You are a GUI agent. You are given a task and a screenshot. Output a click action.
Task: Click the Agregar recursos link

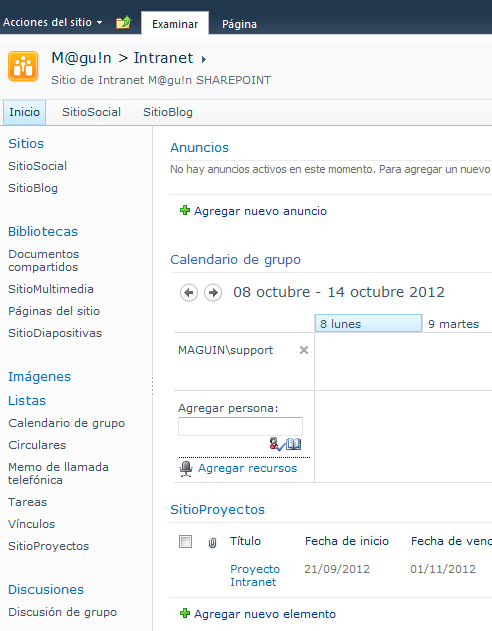tap(247, 468)
